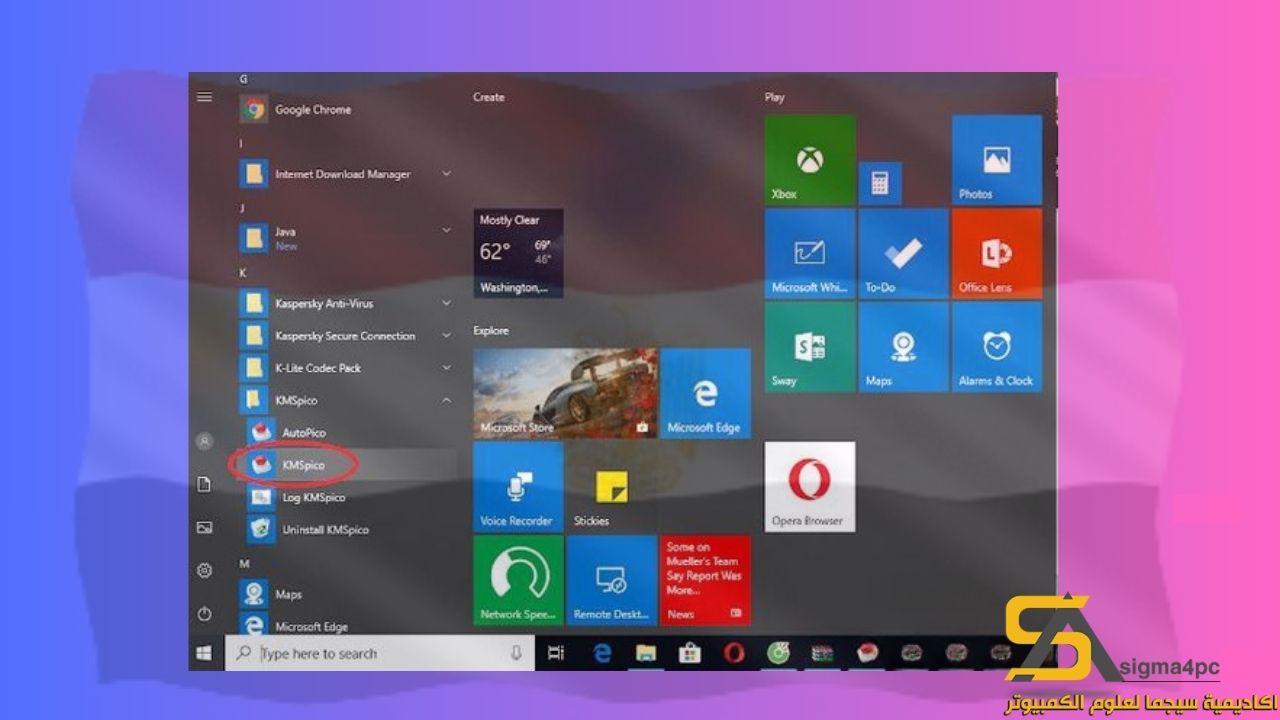This screenshot has width=1280, height=720.
Task: Open the Weather tile showing 62°
Action: [518, 253]
